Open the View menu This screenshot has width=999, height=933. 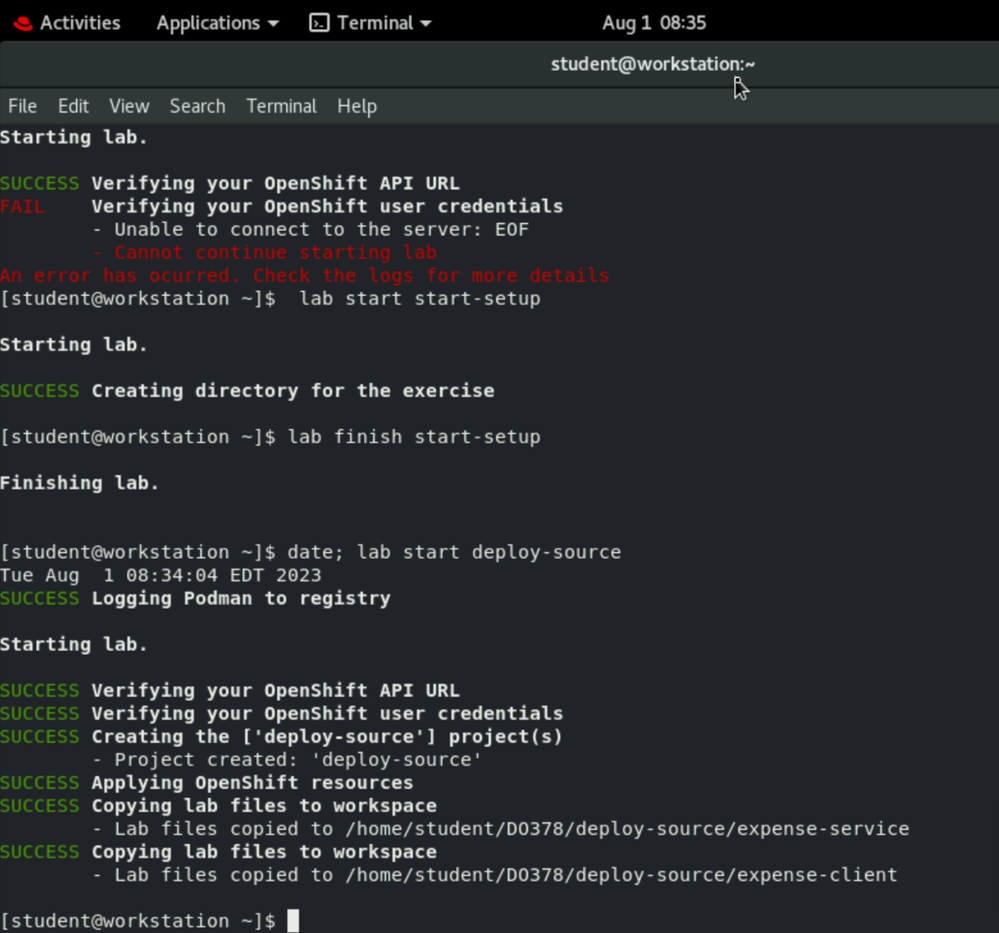tap(129, 106)
